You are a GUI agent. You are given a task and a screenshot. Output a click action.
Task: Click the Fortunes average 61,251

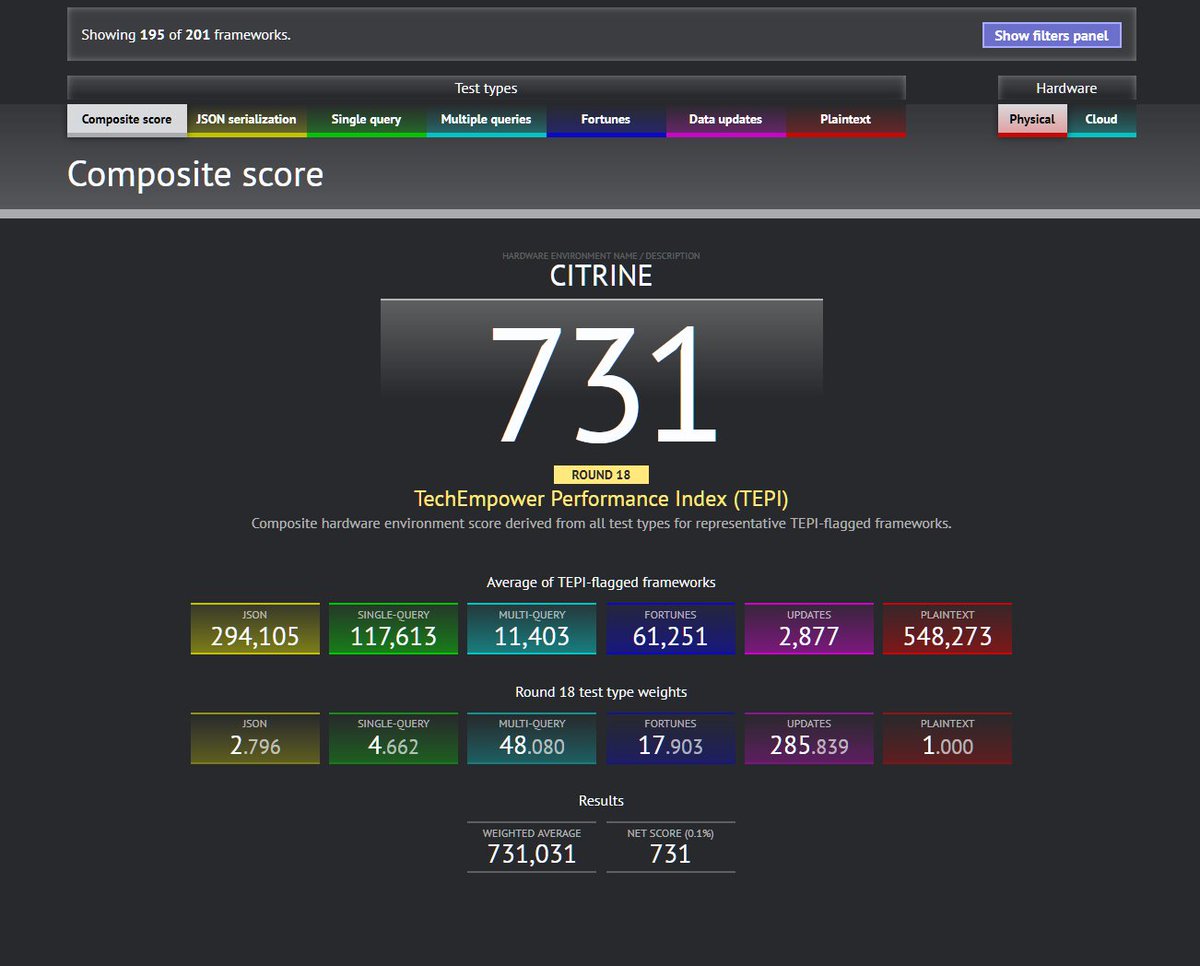coord(670,636)
